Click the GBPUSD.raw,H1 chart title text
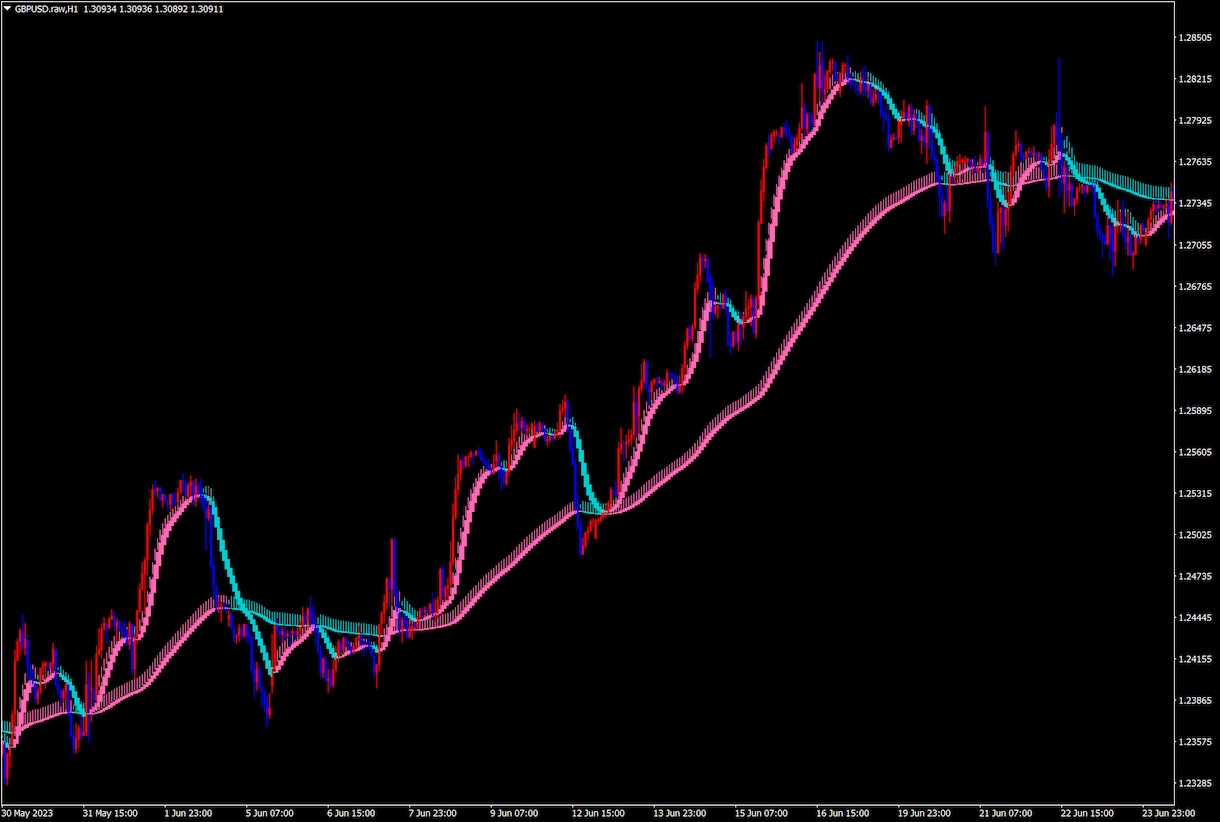This screenshot has width=1220, height=822. click(46, 8)
